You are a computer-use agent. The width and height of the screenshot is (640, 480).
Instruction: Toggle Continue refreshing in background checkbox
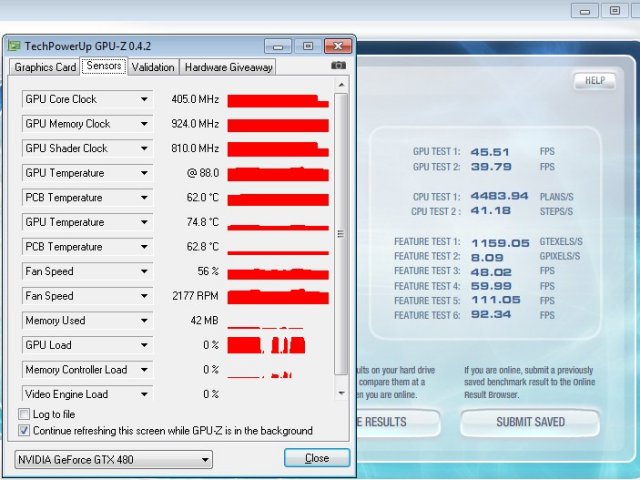pyautogui.click(x=24, y=431)
